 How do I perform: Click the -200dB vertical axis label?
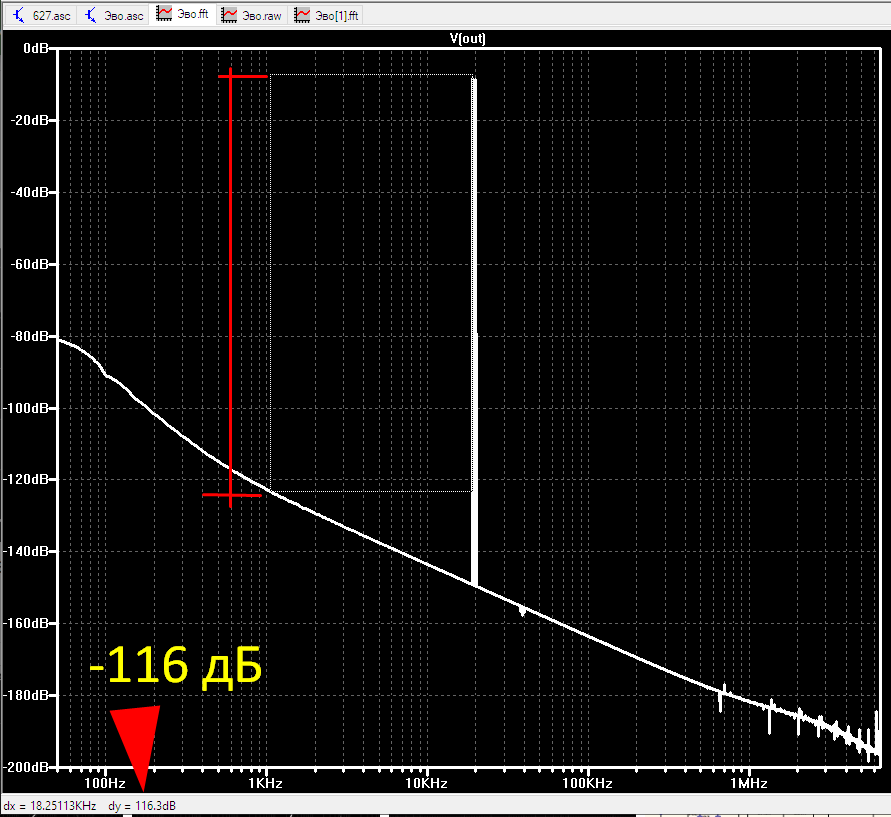coord(26,767)
